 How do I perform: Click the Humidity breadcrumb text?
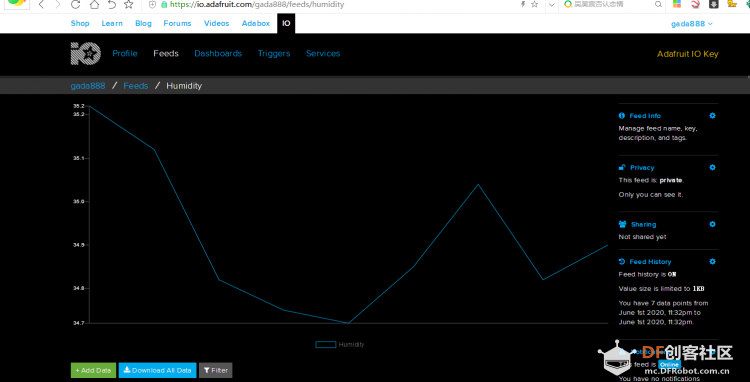tap(184, 86)
